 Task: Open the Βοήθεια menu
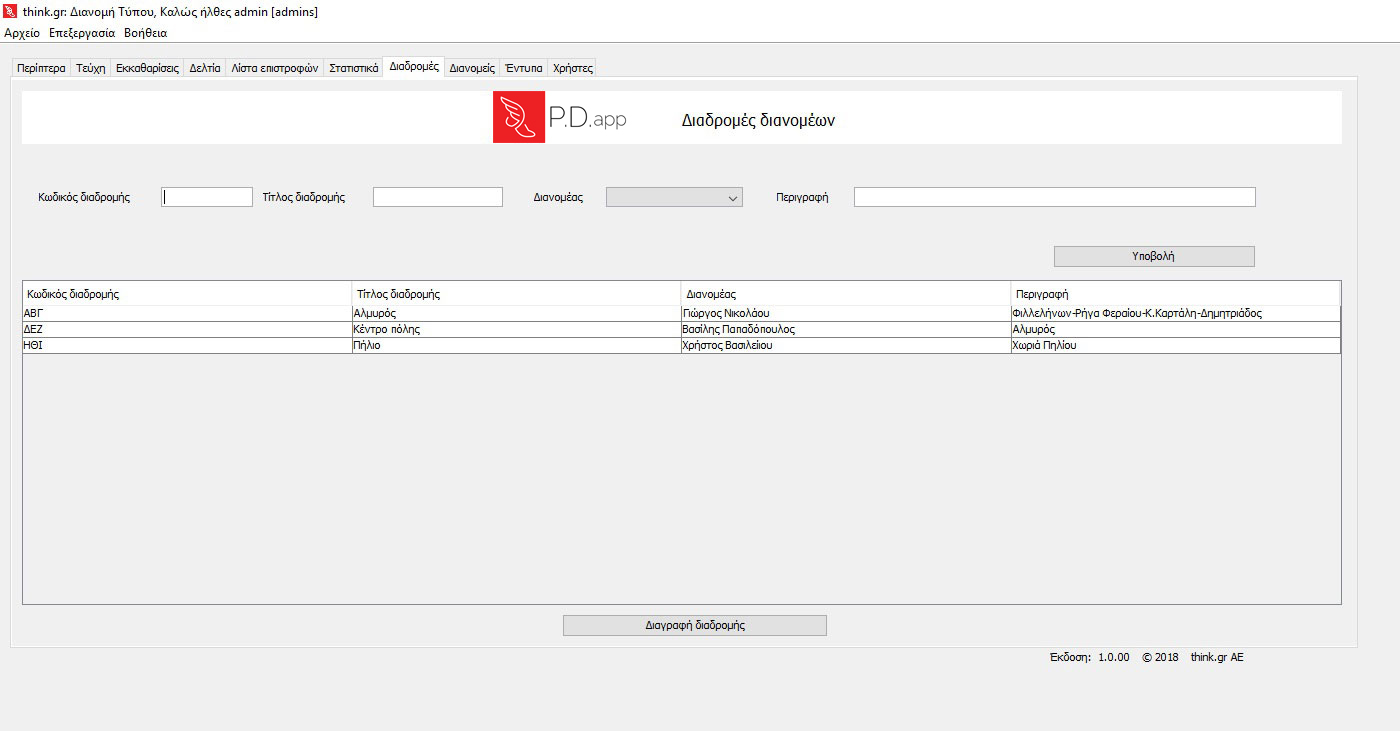click(x=145, y=33)
